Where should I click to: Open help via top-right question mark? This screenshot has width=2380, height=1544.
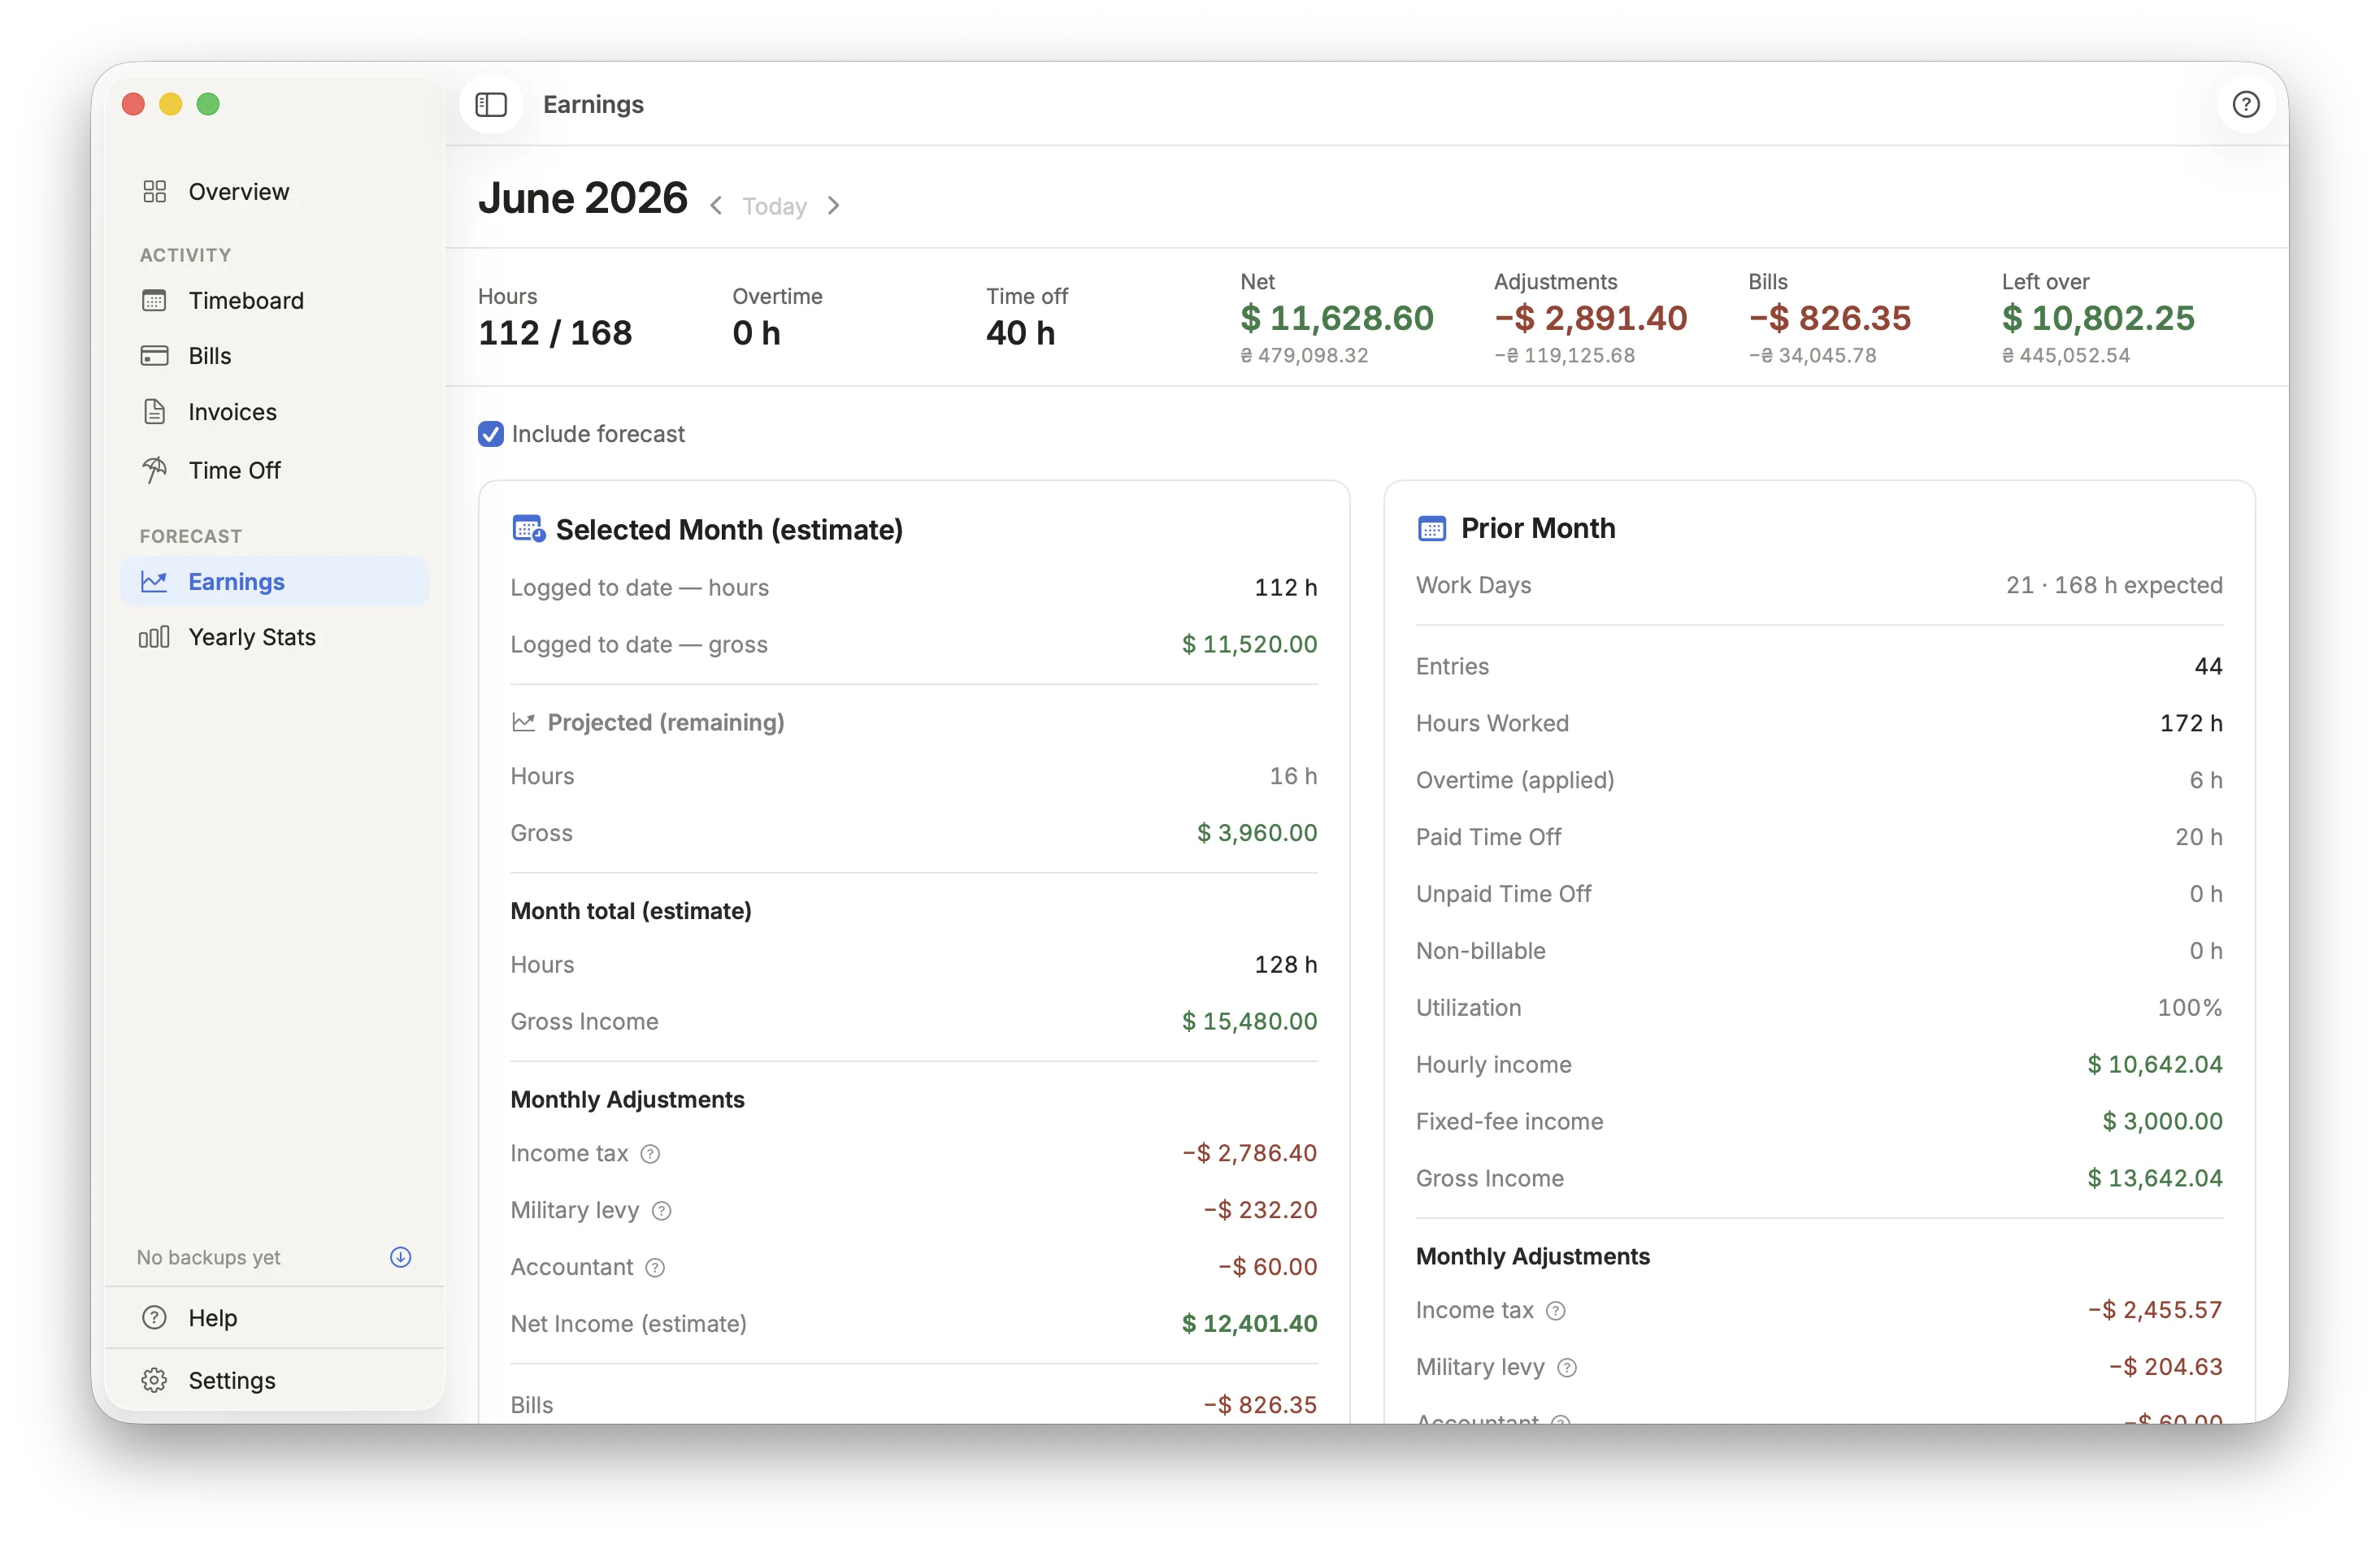2246,104
